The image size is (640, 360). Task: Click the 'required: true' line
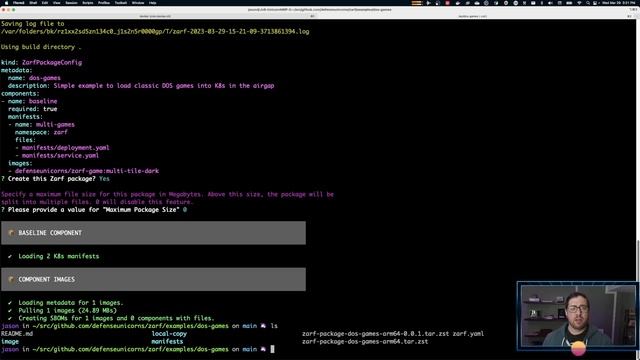[33, 109]
